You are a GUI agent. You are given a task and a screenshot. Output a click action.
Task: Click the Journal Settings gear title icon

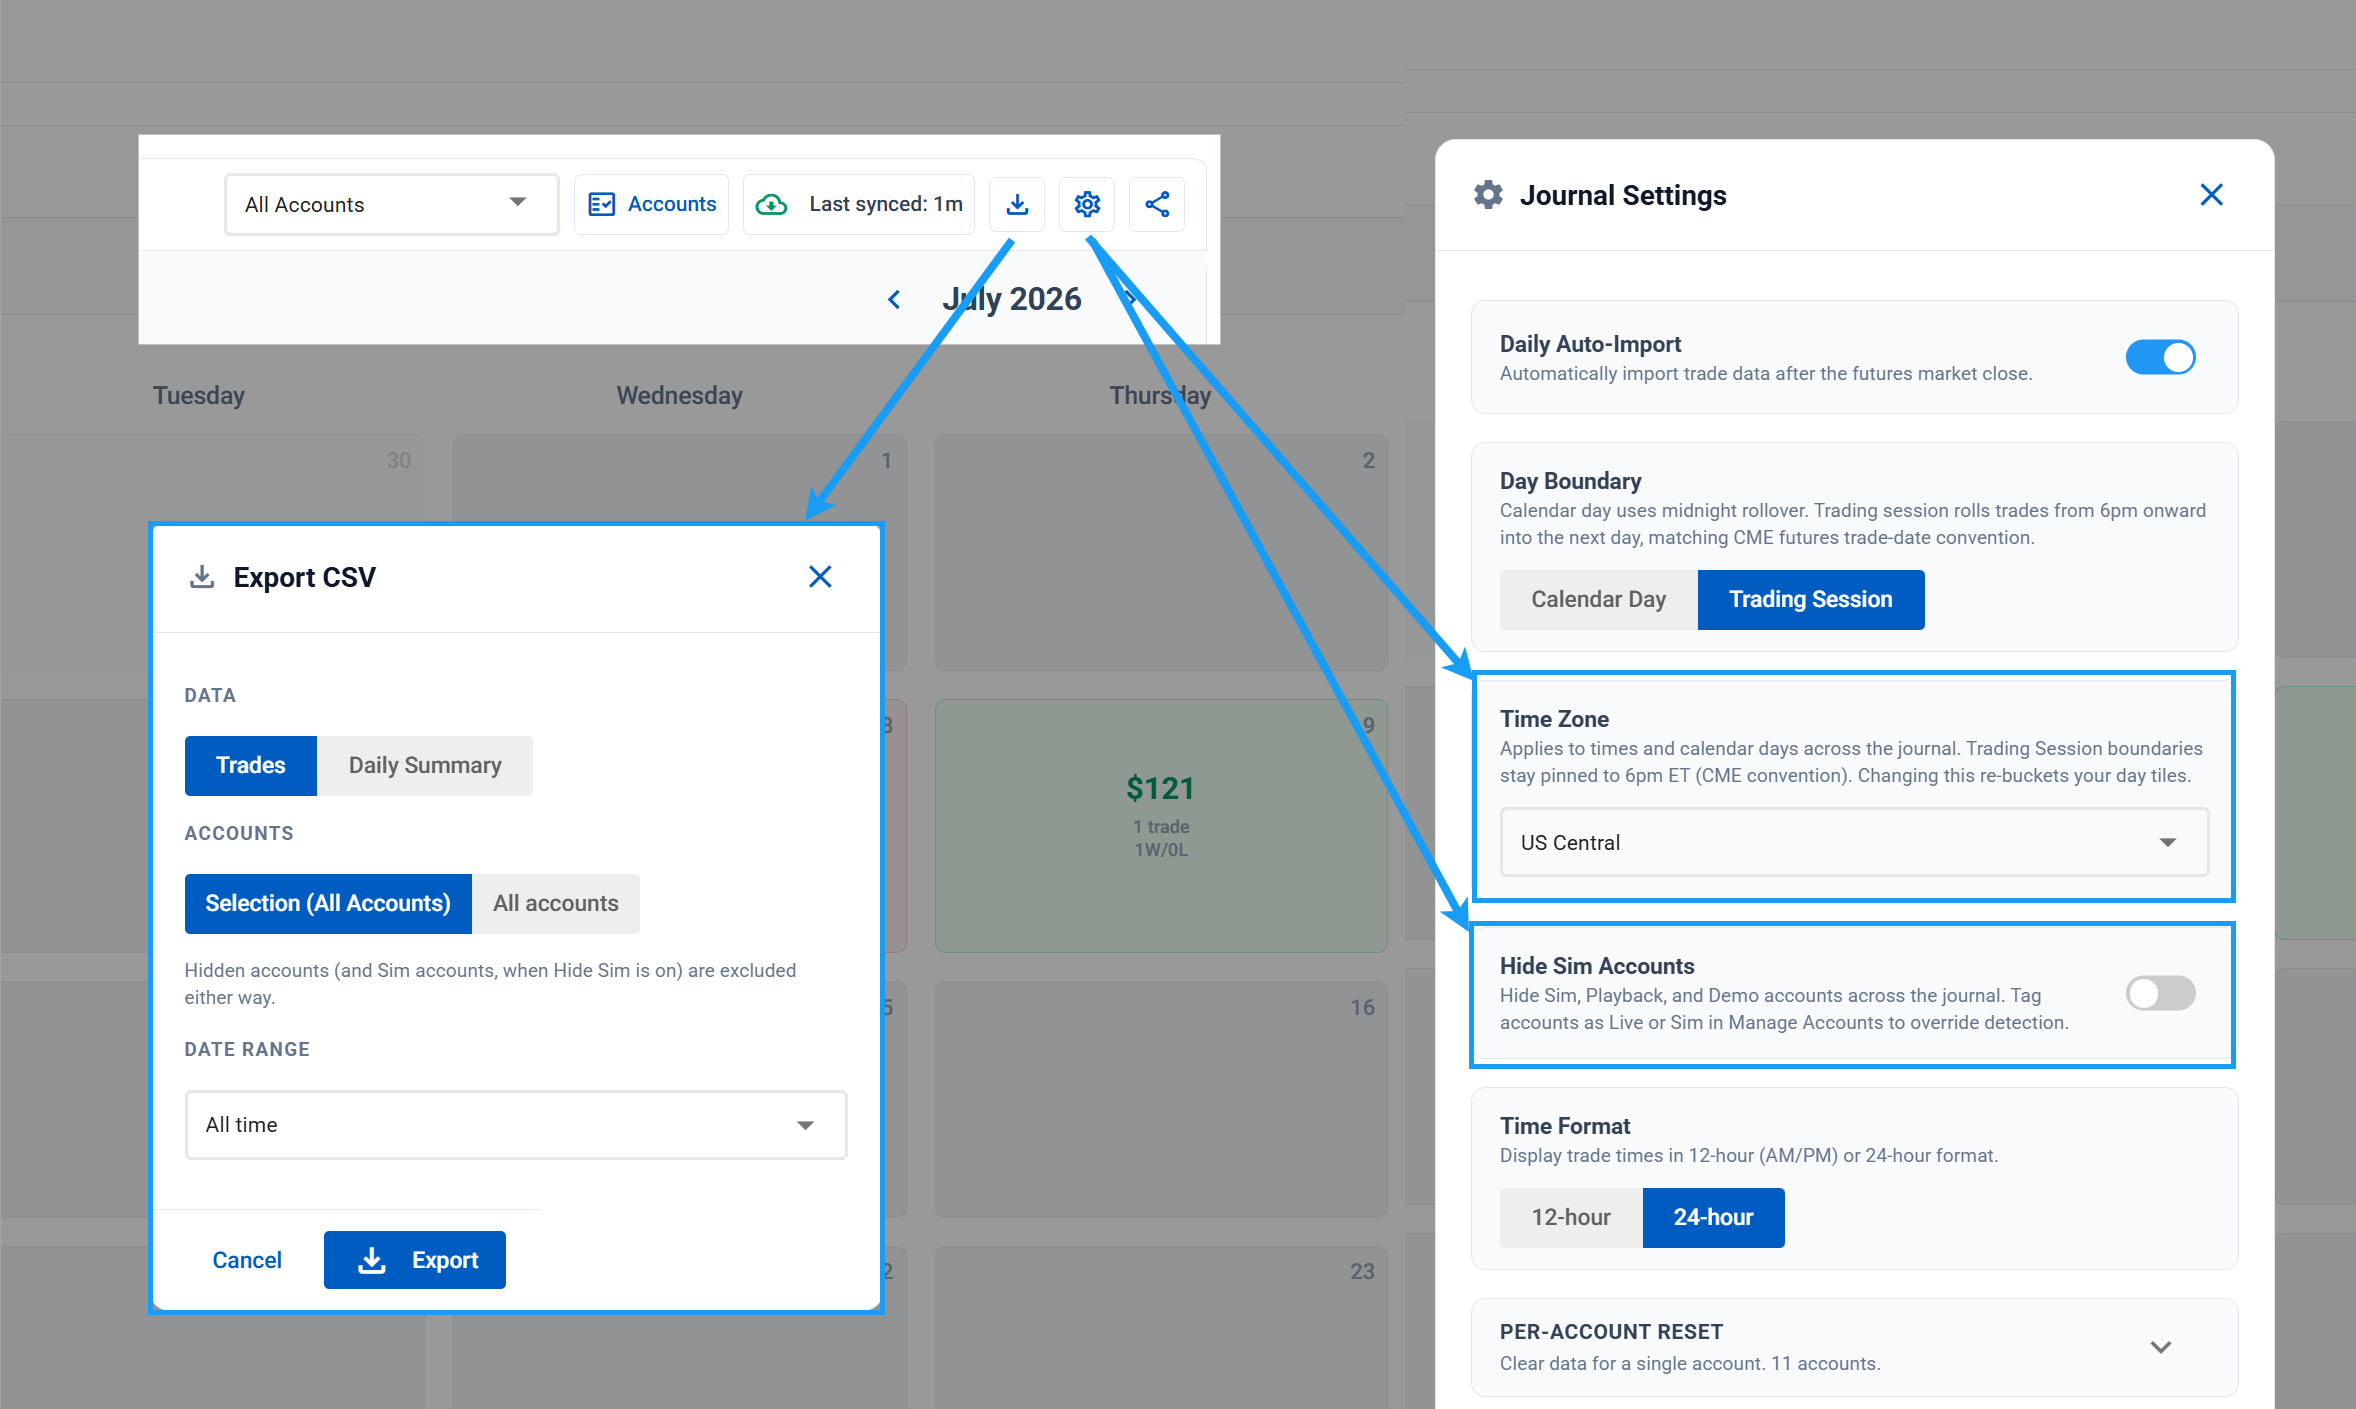coord(1488,195)
